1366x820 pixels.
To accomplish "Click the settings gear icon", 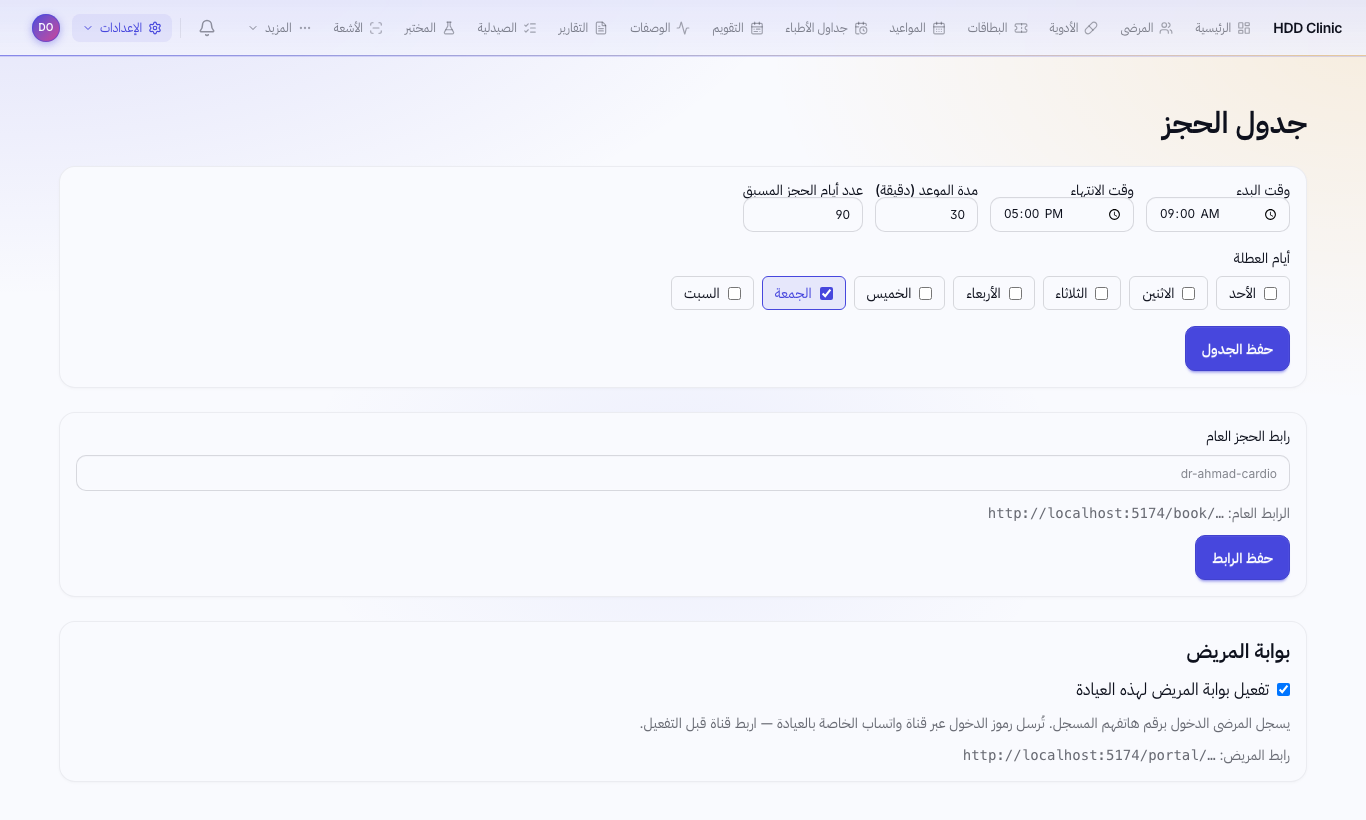I will click(155, 28).
